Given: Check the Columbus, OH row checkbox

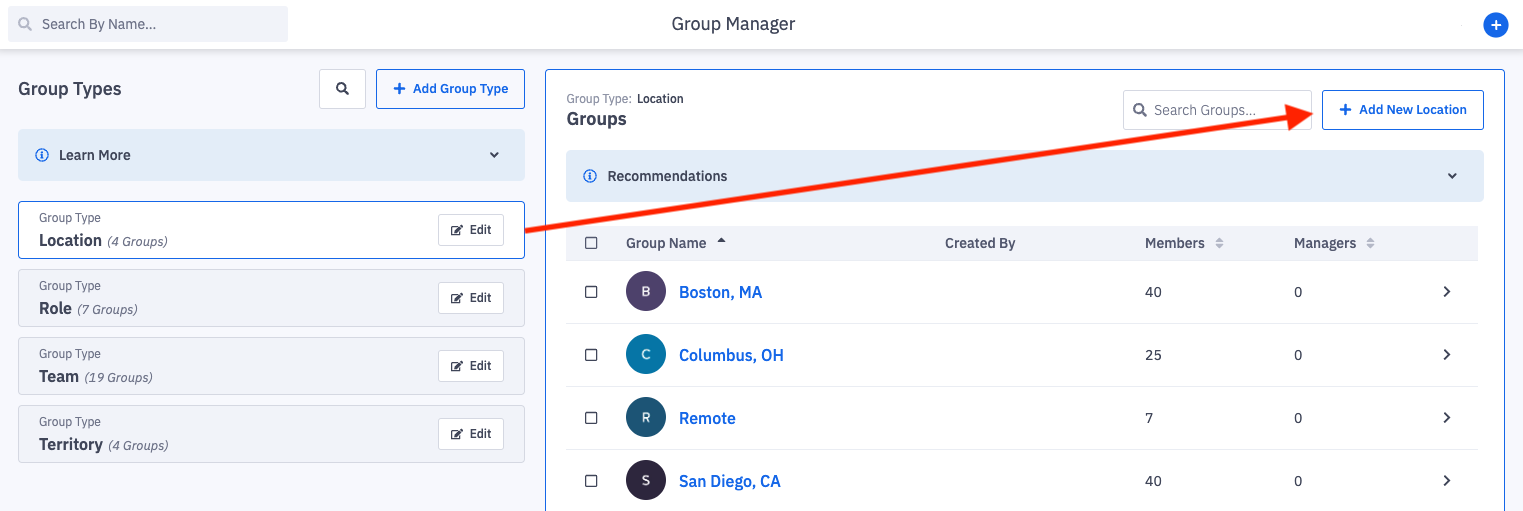Looking at the screenshot, I should tap(591, 355).
